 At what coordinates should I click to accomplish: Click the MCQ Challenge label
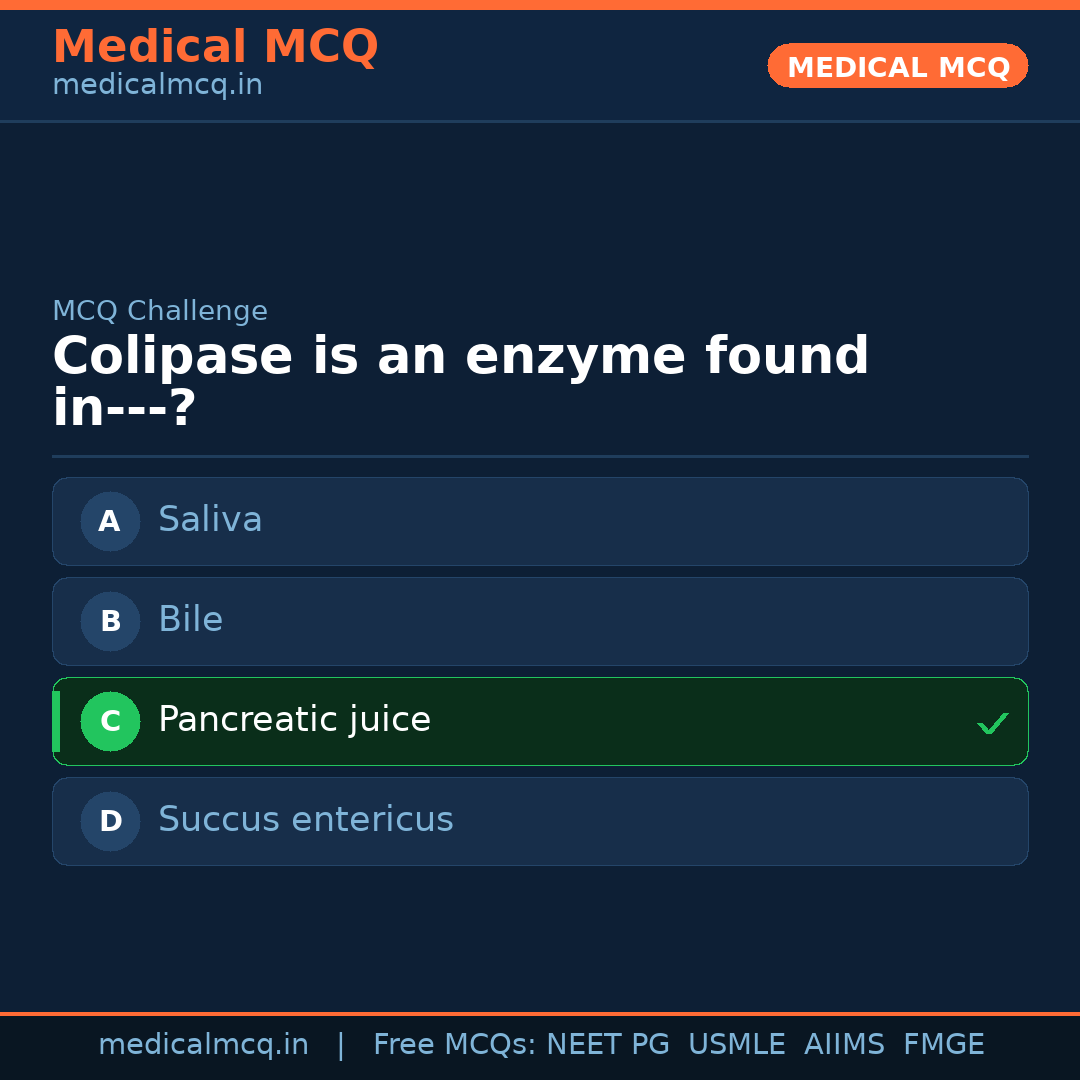(x=160, y=312)
